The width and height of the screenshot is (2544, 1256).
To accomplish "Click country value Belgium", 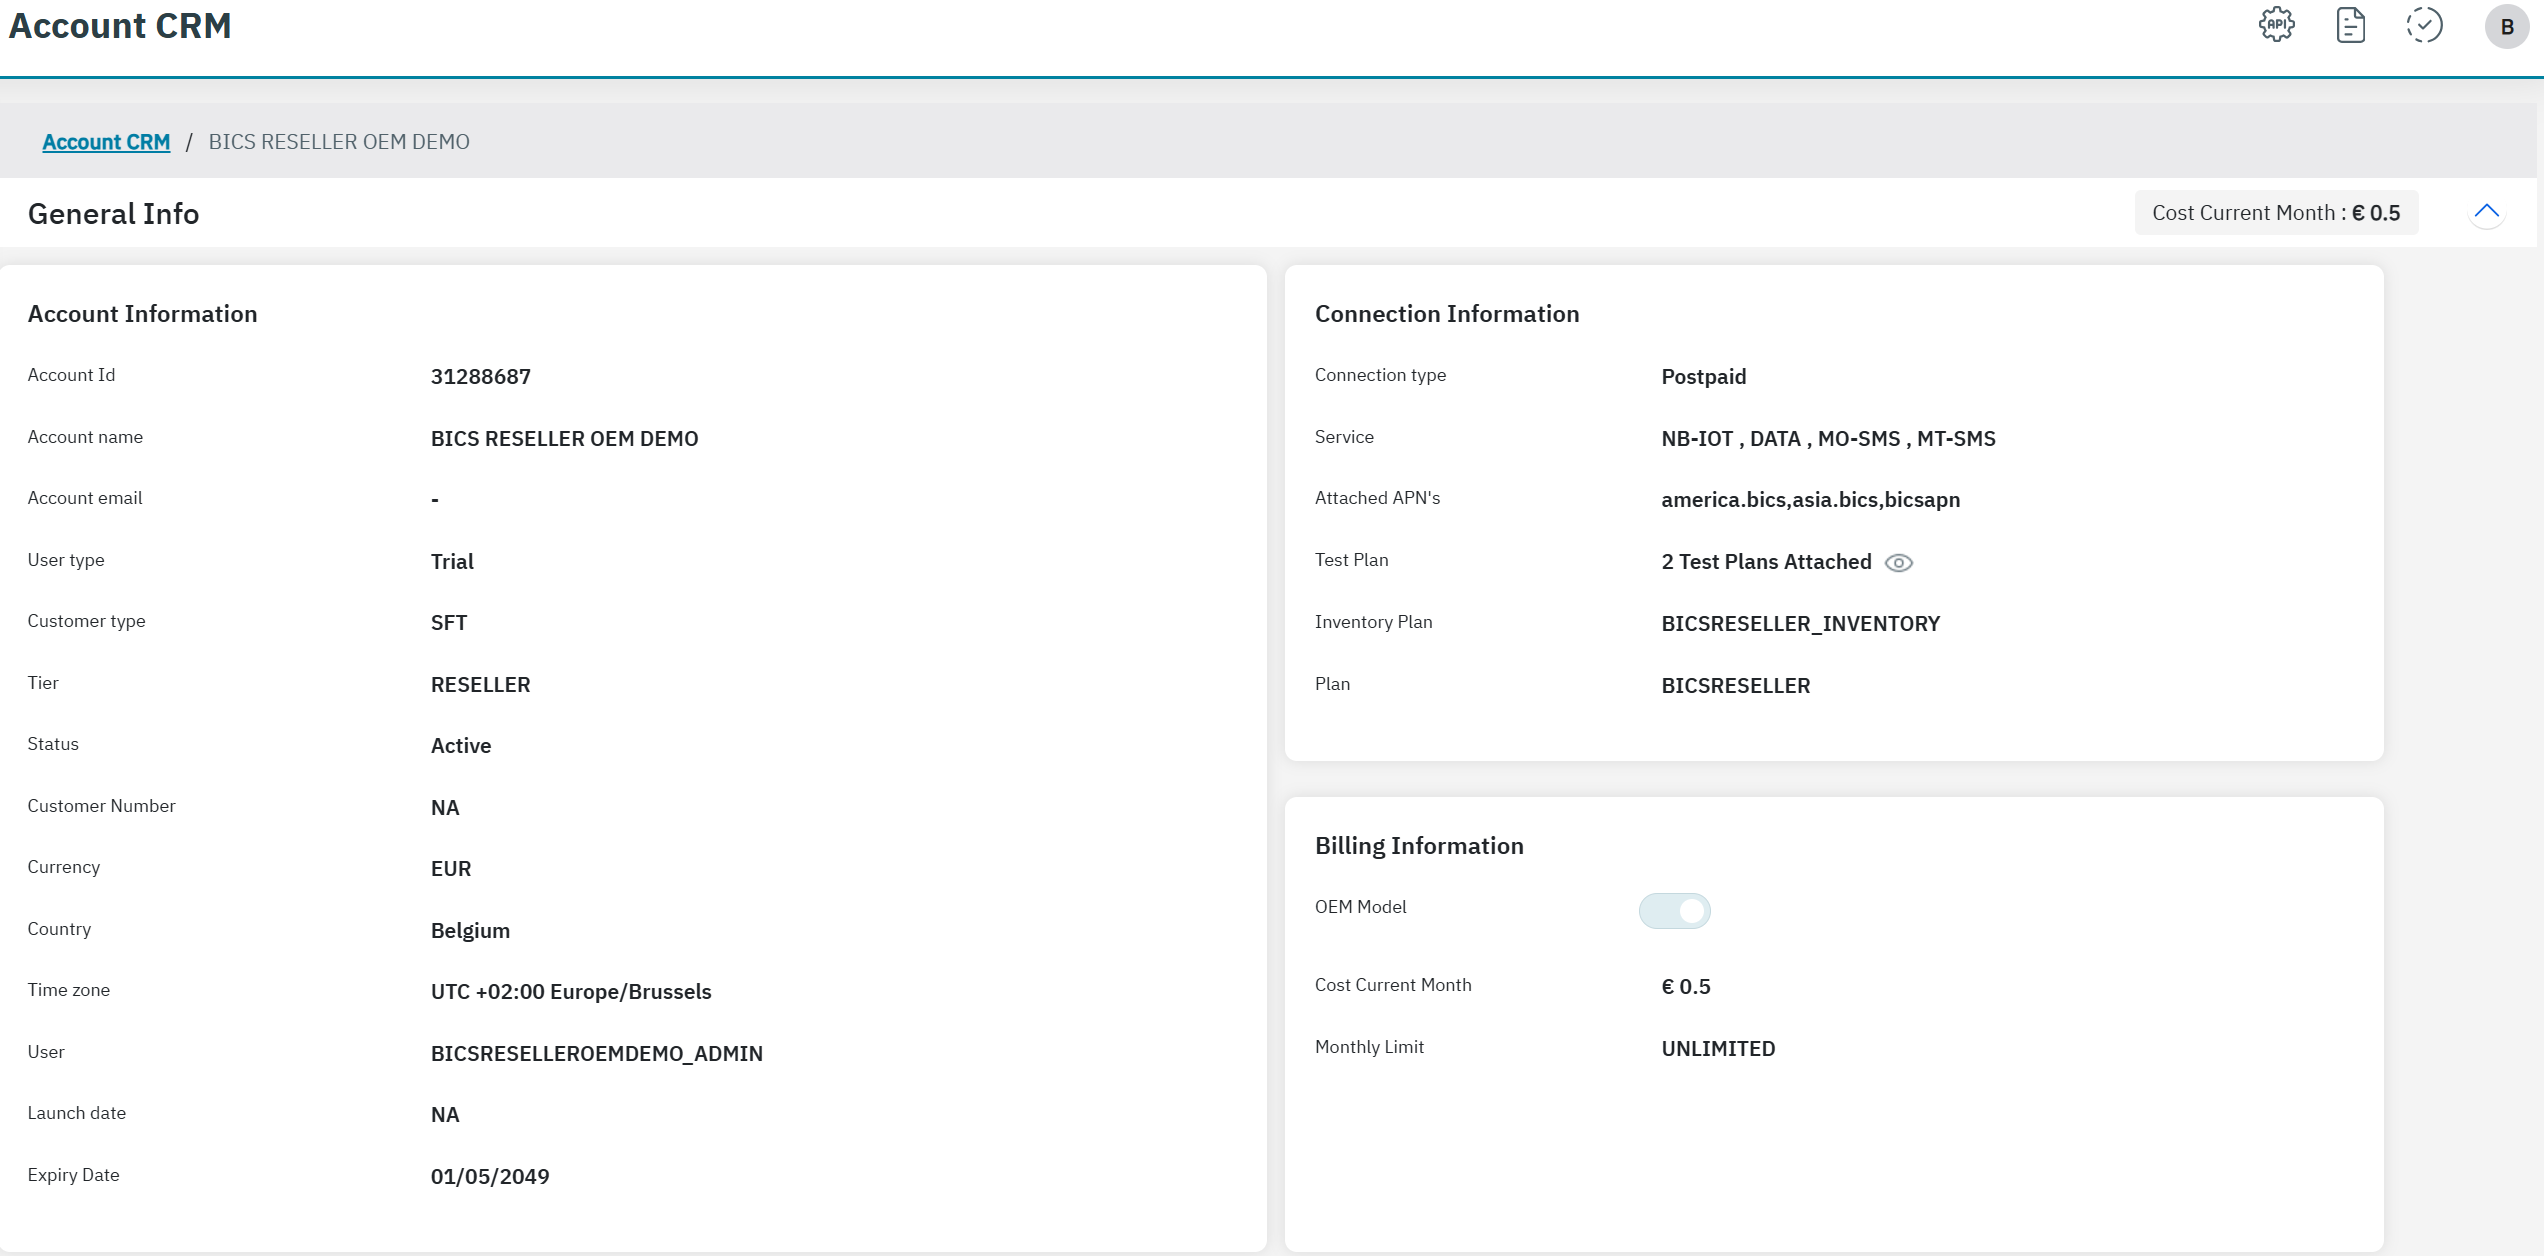I will click(470, 931).
